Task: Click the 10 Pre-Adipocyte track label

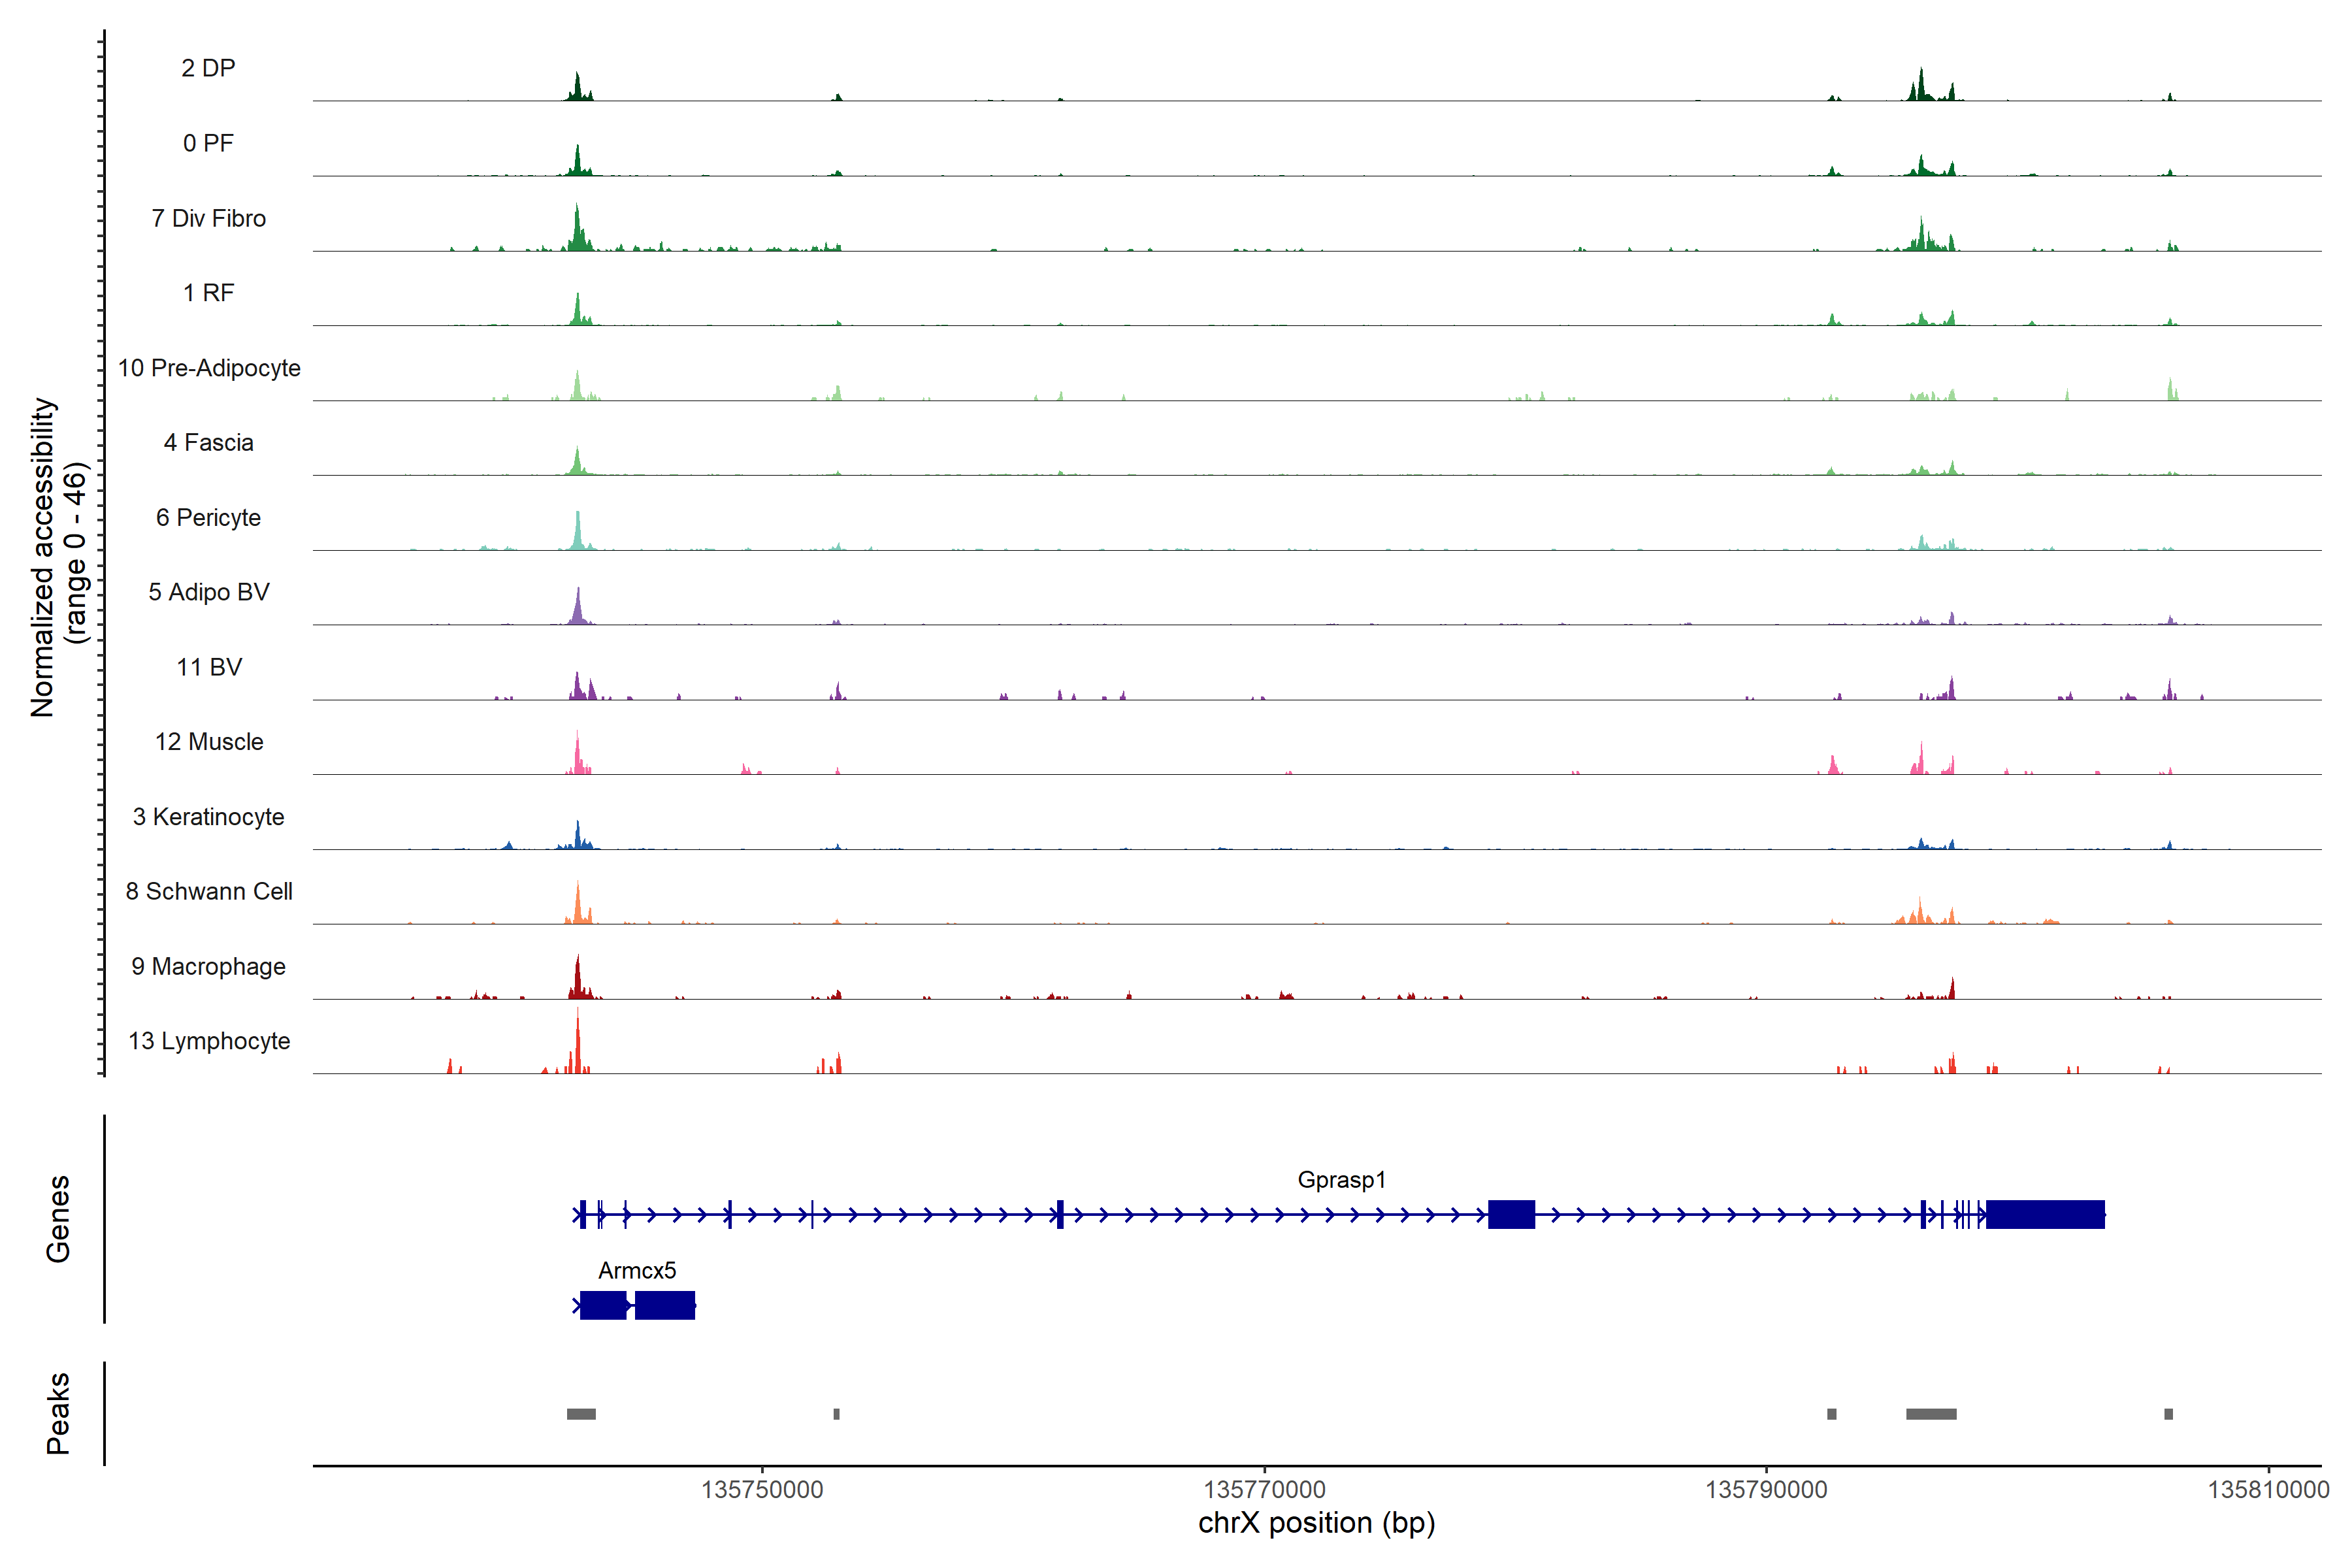Action: [x=209, y=368]
